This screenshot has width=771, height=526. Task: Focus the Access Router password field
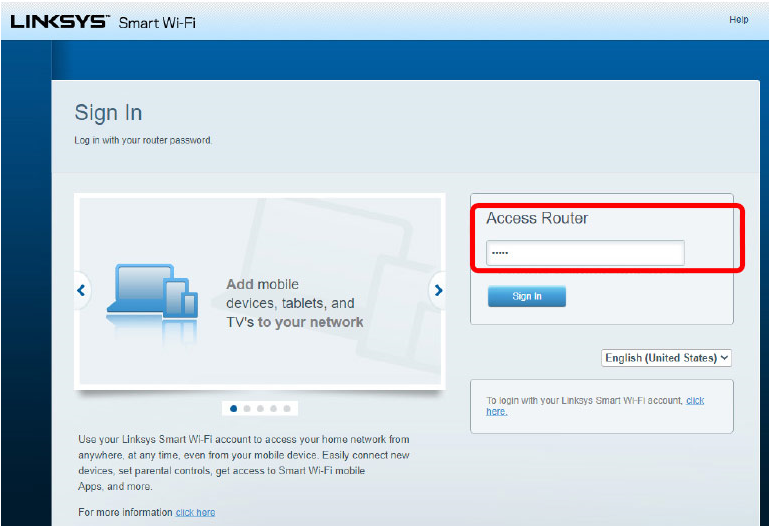pos(585,253)
